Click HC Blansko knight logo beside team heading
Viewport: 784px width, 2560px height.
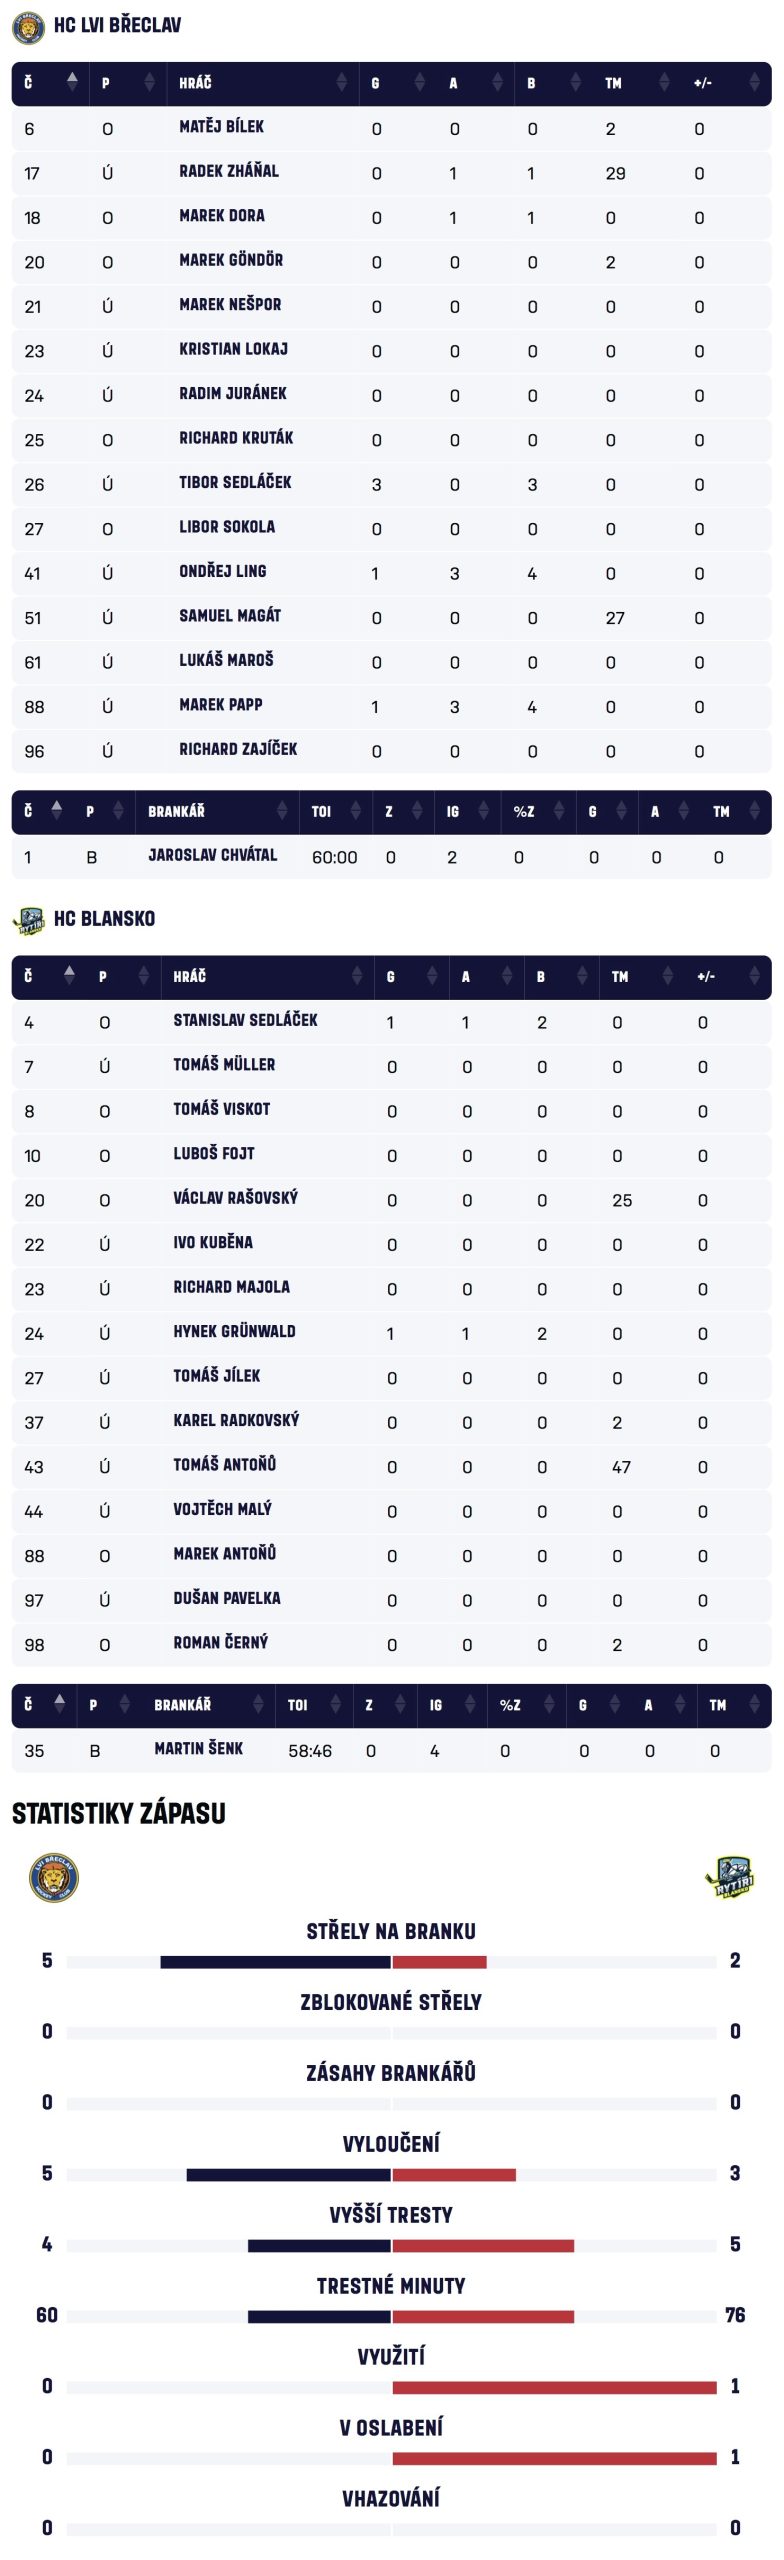29,920
